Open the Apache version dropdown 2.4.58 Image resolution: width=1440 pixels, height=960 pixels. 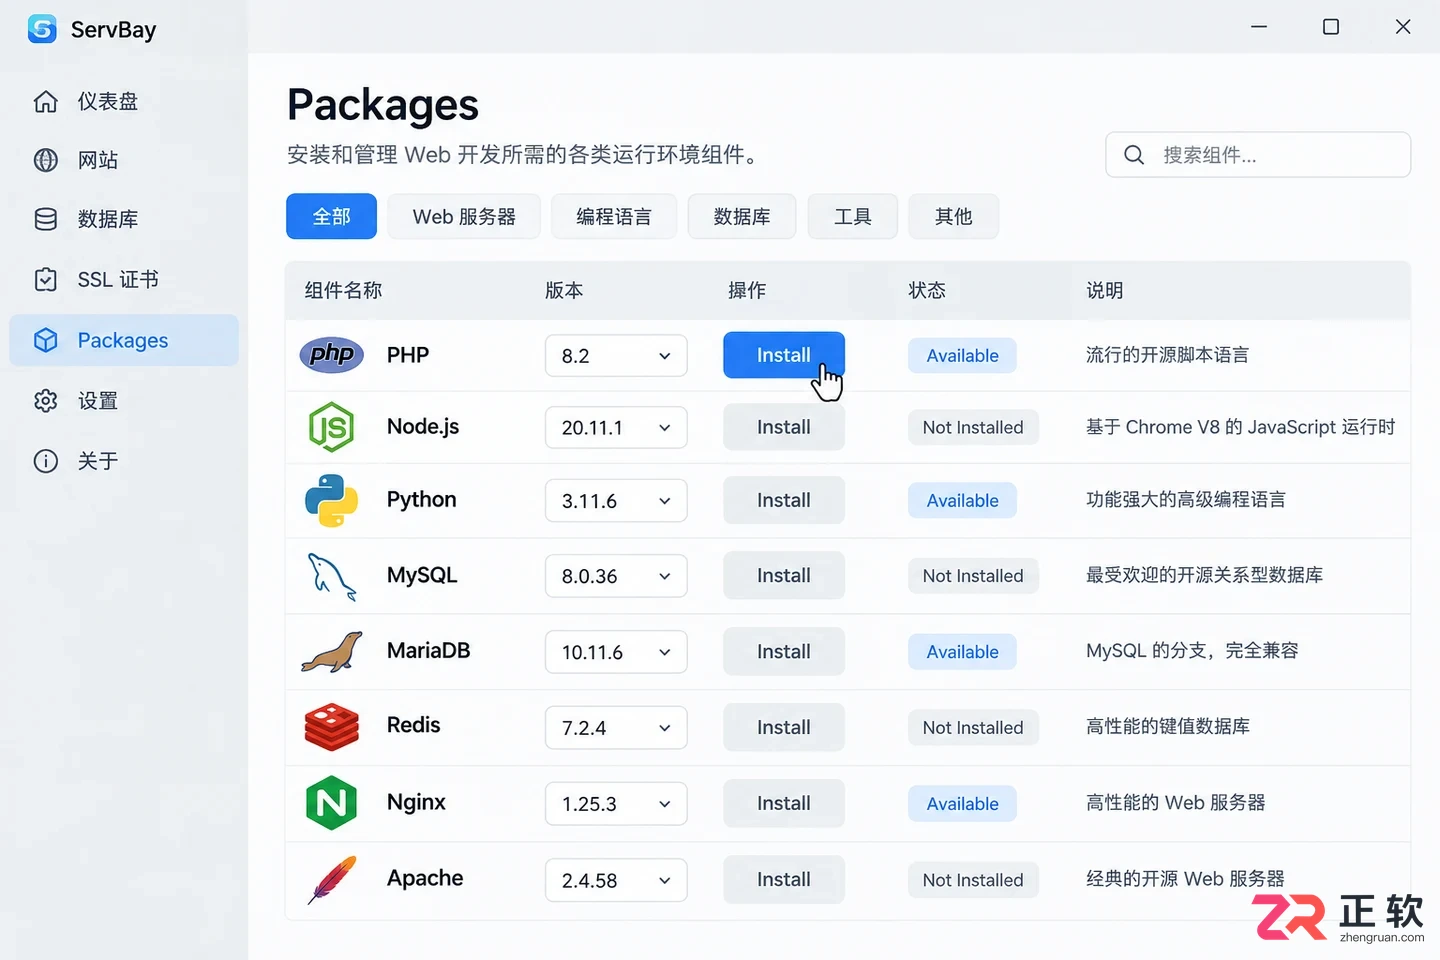pyautogui.click(x=616, y=880)
